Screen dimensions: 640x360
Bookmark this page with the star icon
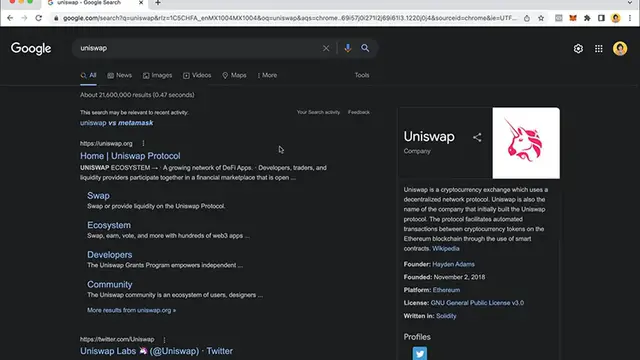coord(541,18)
